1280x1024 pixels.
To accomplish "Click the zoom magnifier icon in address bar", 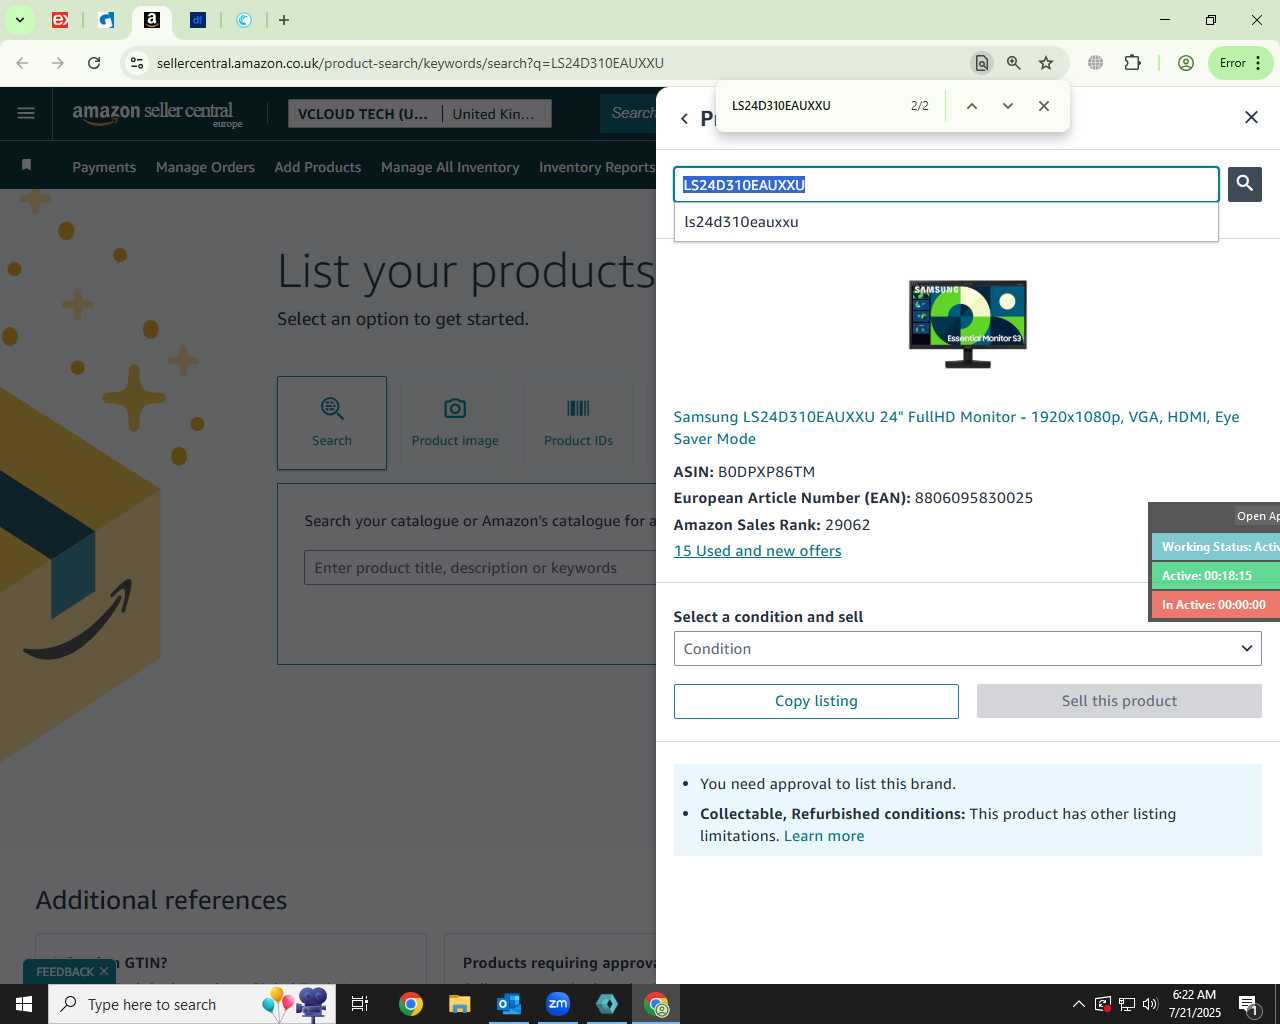I will [x=1014, y=63].
